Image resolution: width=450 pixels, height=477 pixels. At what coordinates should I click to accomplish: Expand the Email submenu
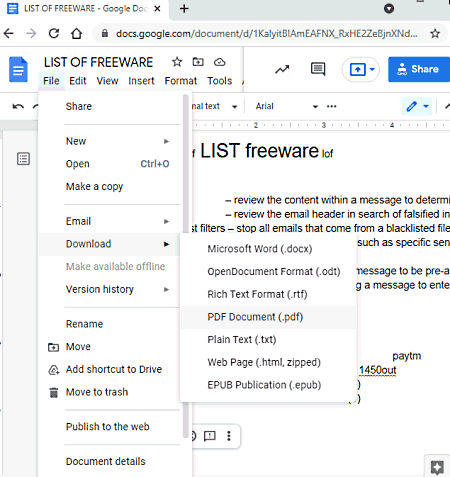point(166,221)
